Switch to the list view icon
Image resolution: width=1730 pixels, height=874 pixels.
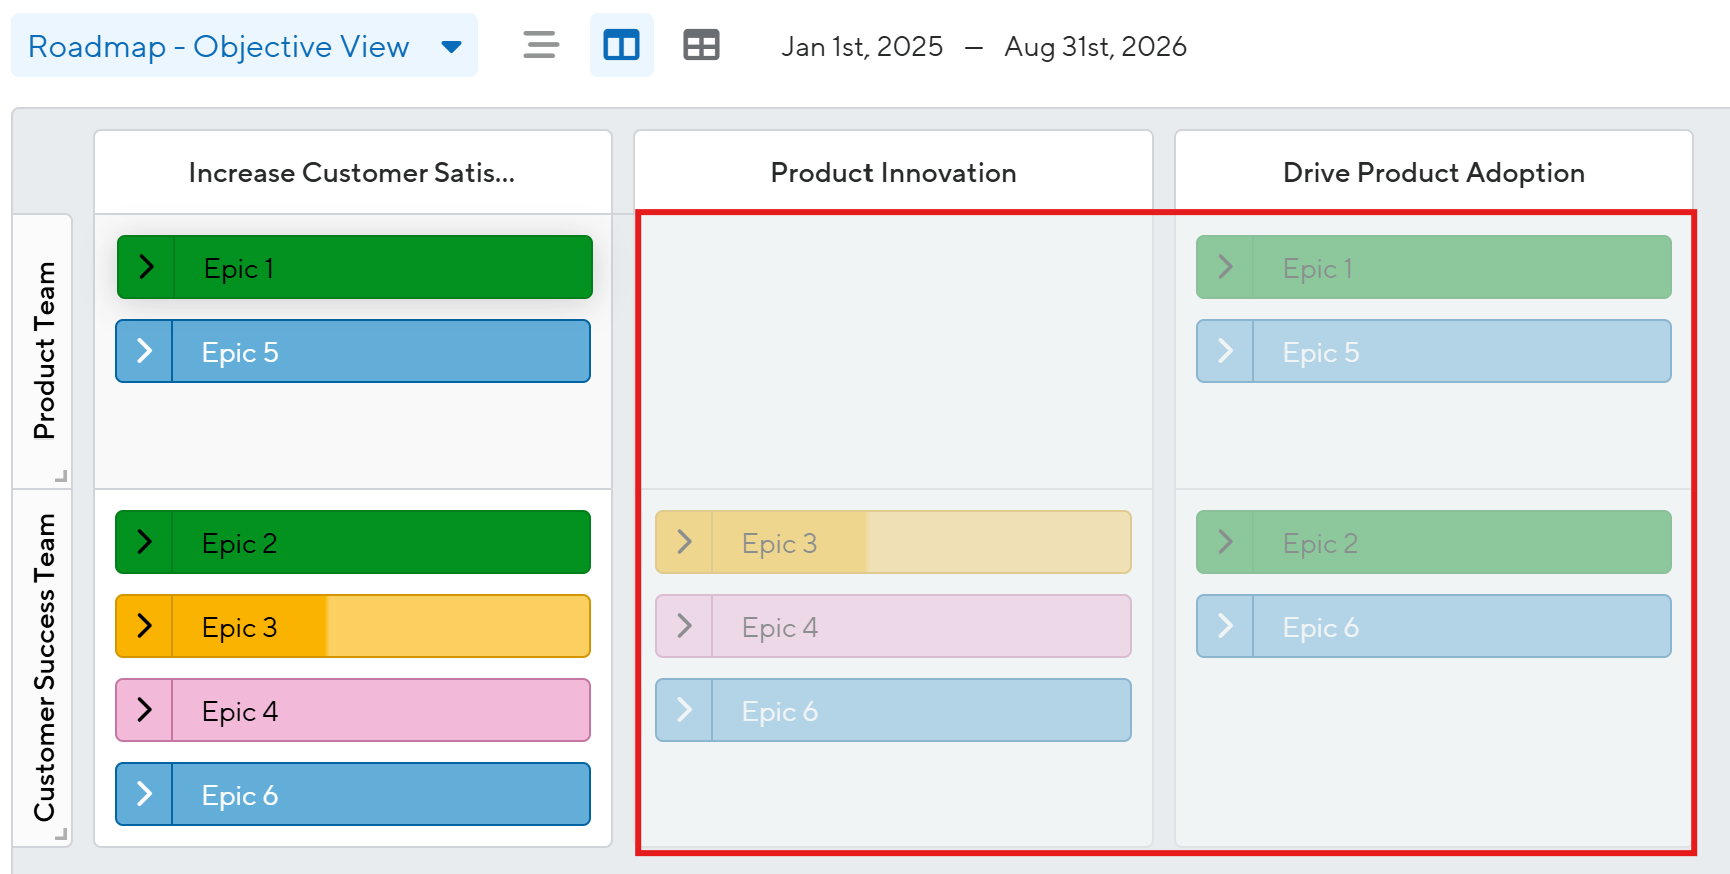(541, 46)
